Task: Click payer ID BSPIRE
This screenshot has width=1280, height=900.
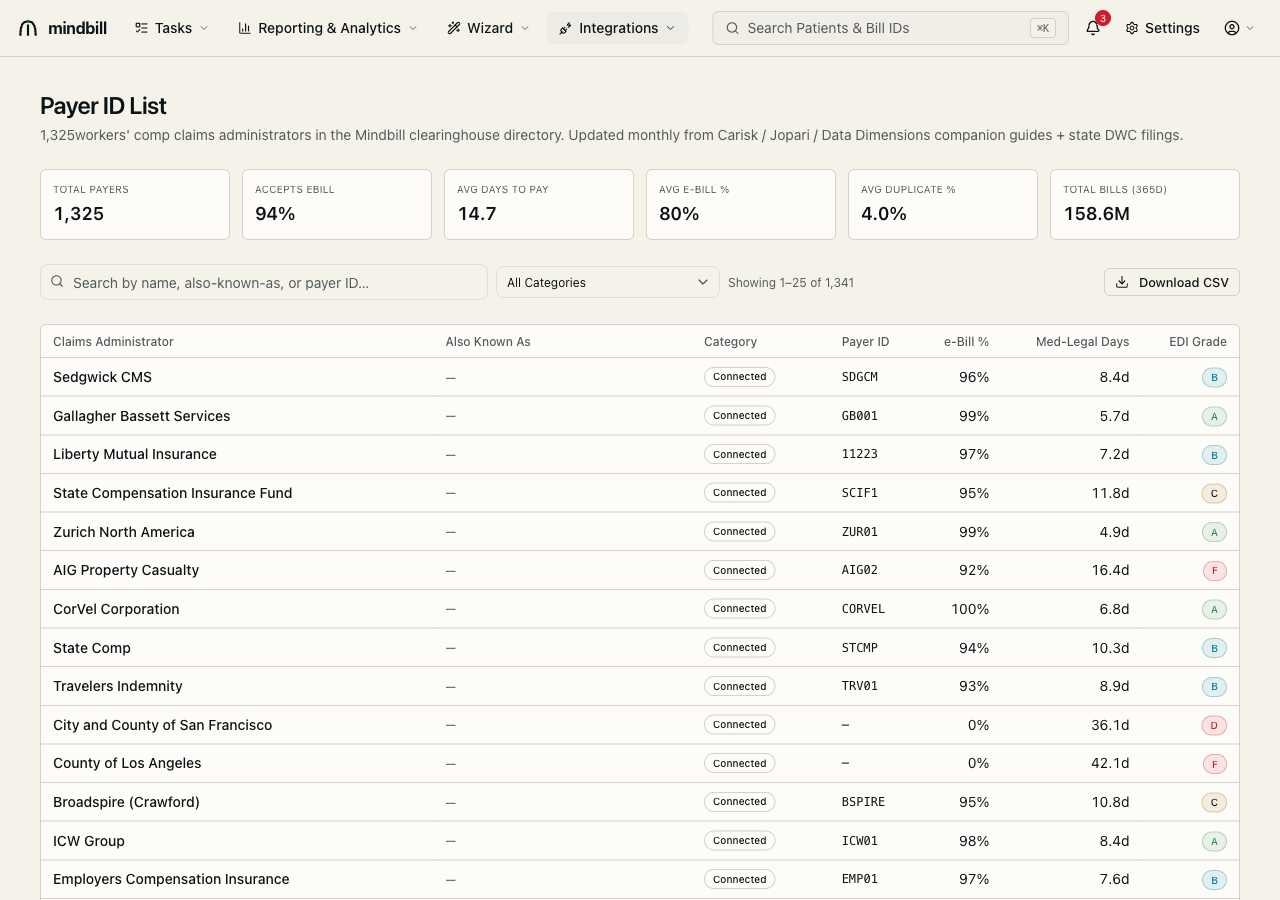Action: pyautogui.click(x=863, y=802)
